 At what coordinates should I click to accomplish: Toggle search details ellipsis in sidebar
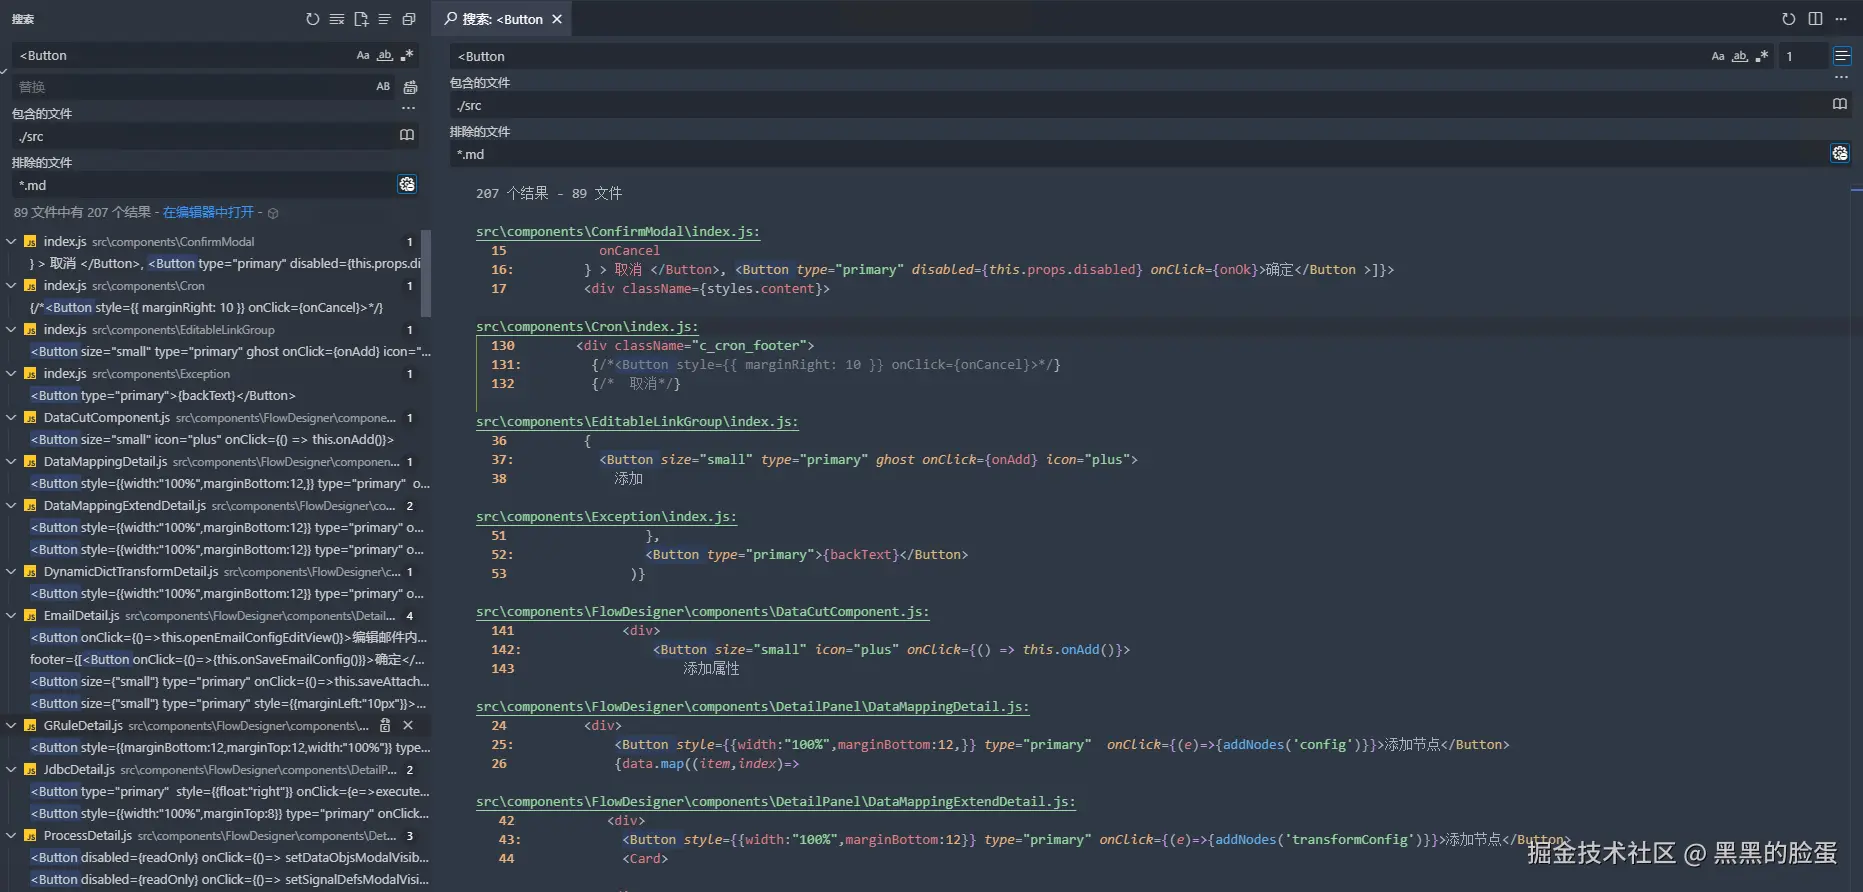408,108
